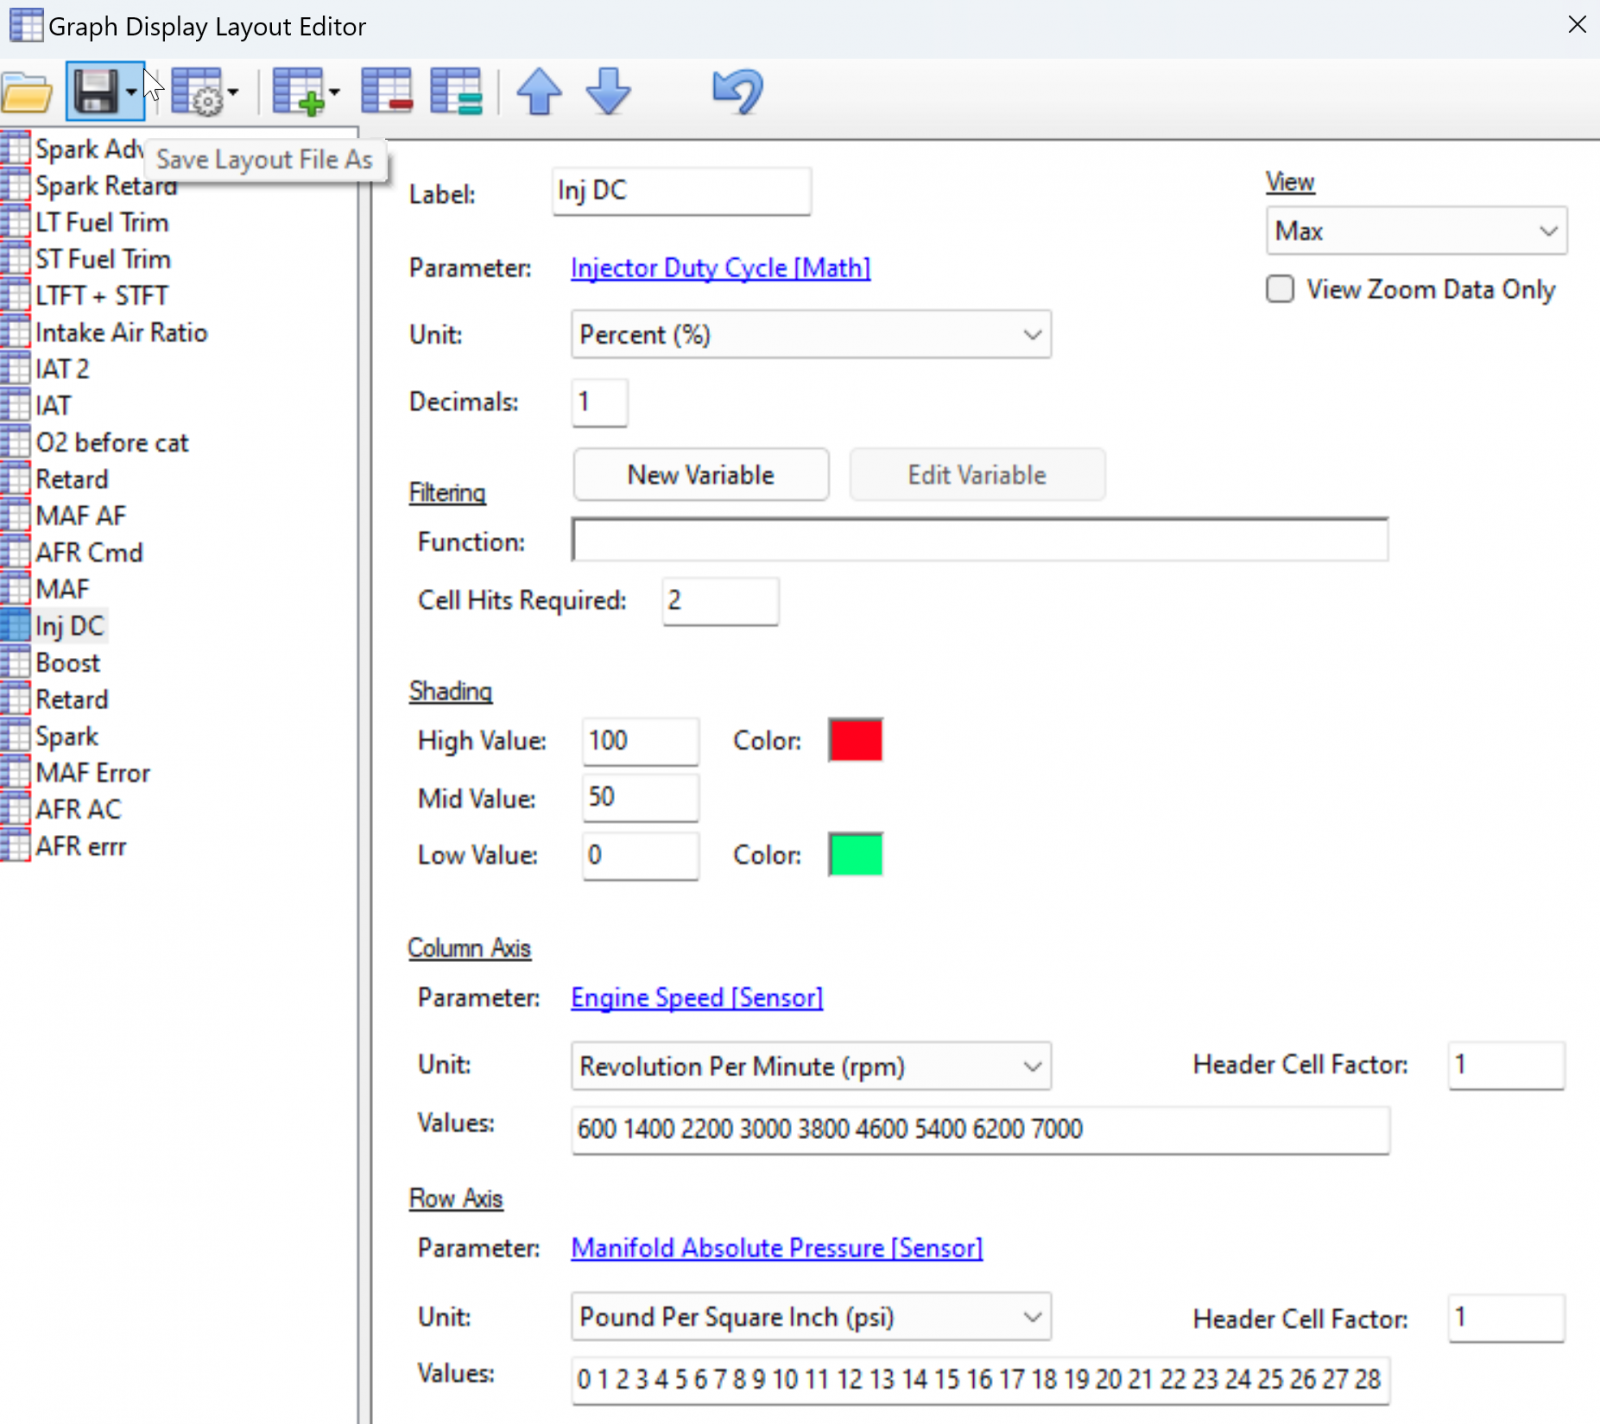
Task: Click the Edit Variable button
Action: [977, 475]
